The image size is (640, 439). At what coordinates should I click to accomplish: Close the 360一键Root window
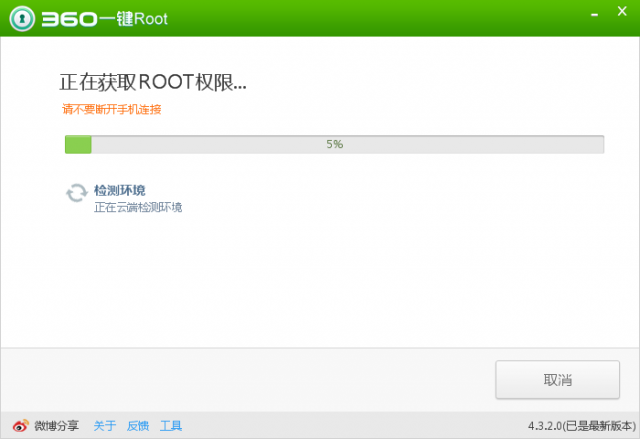click(622, 11)
